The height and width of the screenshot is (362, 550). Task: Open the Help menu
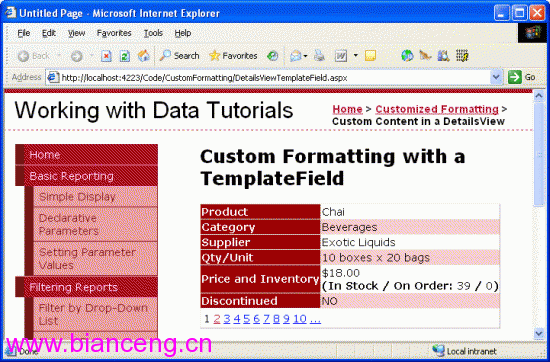tap(183, 33)
